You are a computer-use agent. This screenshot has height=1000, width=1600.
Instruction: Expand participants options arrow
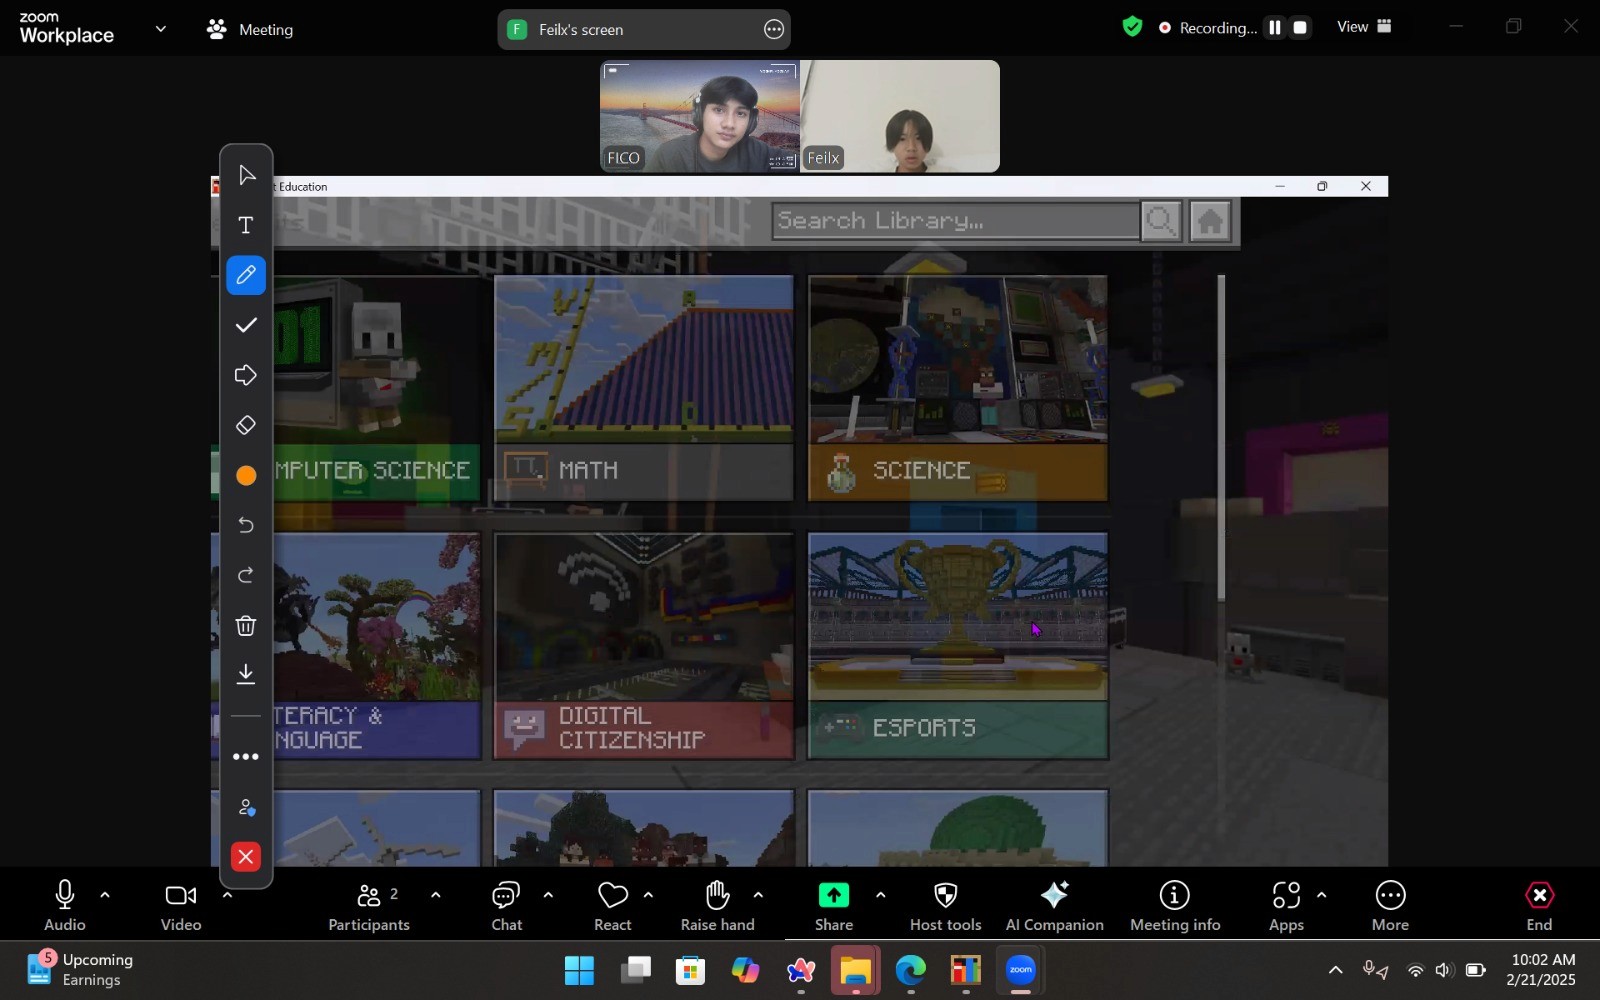pos(435,896)
